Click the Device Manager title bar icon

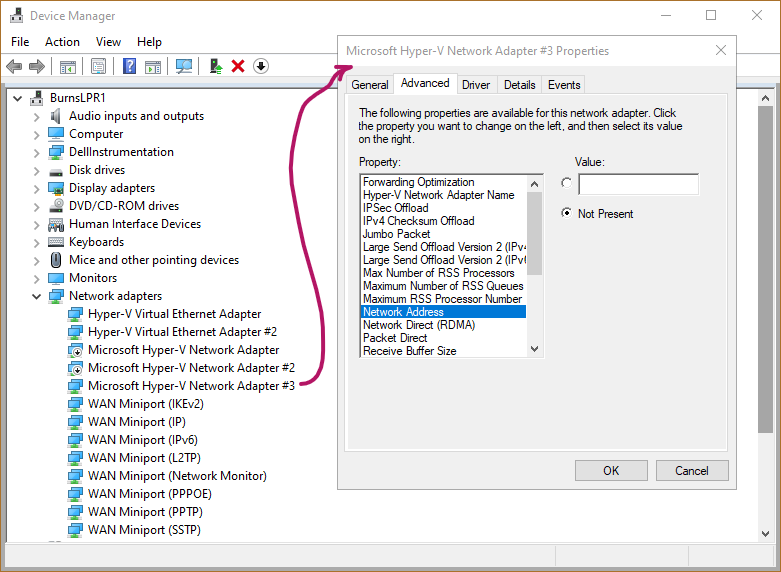pyautogui.click(x=16, y=15)
